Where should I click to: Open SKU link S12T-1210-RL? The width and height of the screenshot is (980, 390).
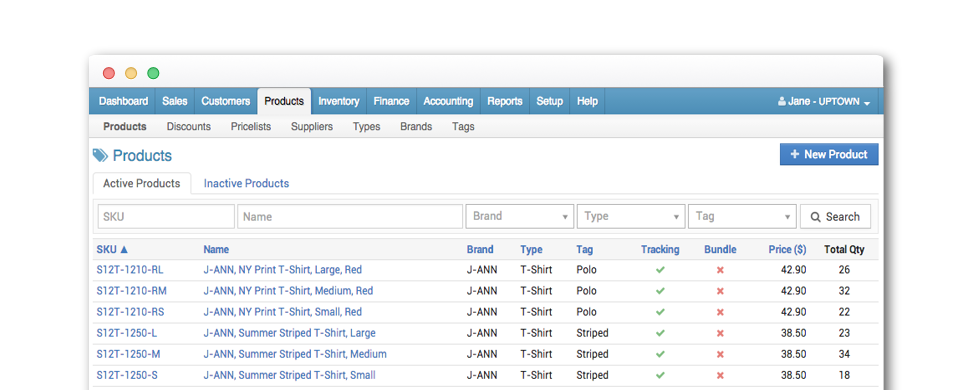[130, 270]
